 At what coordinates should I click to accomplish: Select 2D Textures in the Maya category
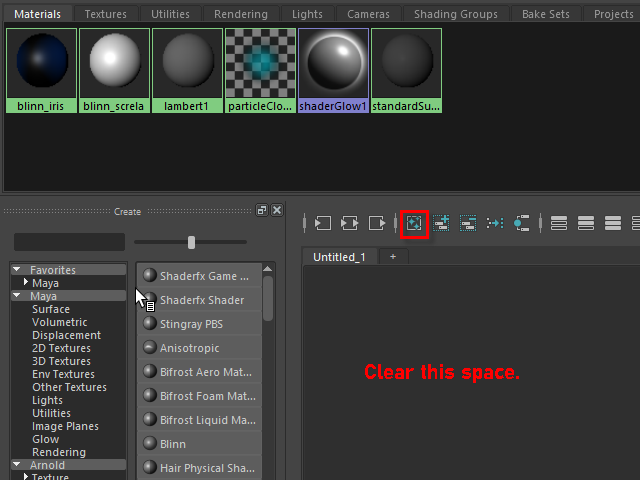(61, 348)
